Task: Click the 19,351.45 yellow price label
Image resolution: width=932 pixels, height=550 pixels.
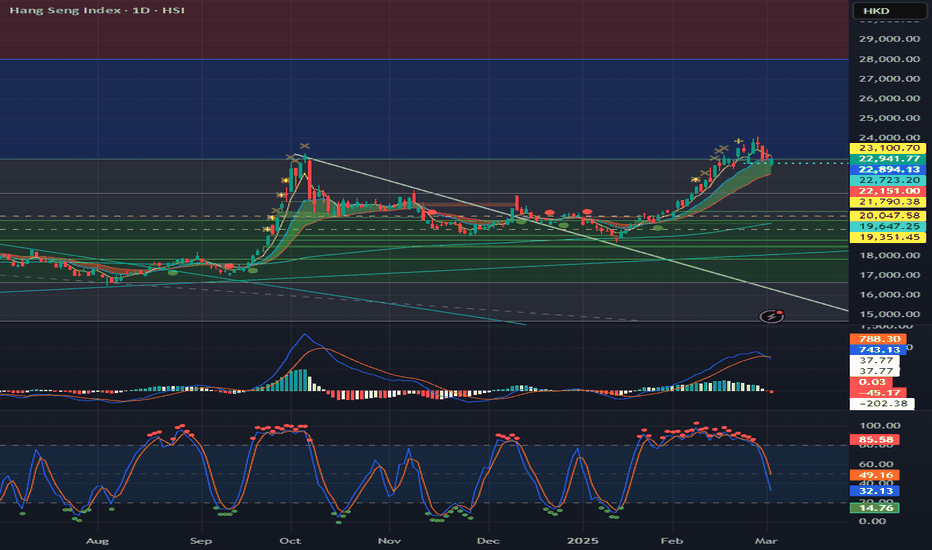Action: click(887, 237)
